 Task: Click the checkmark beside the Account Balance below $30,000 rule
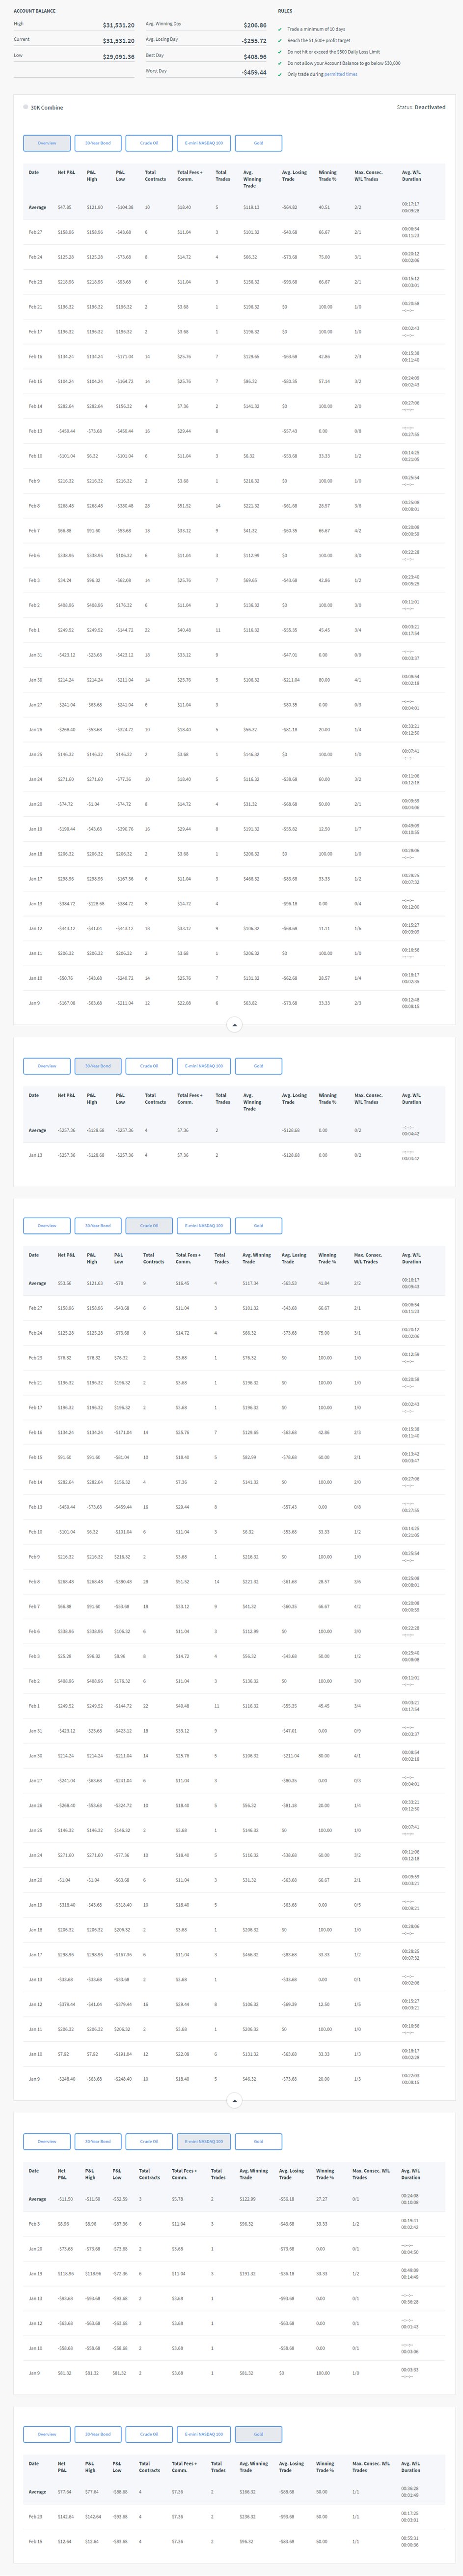pyautogui.click(x=280, y=63)
